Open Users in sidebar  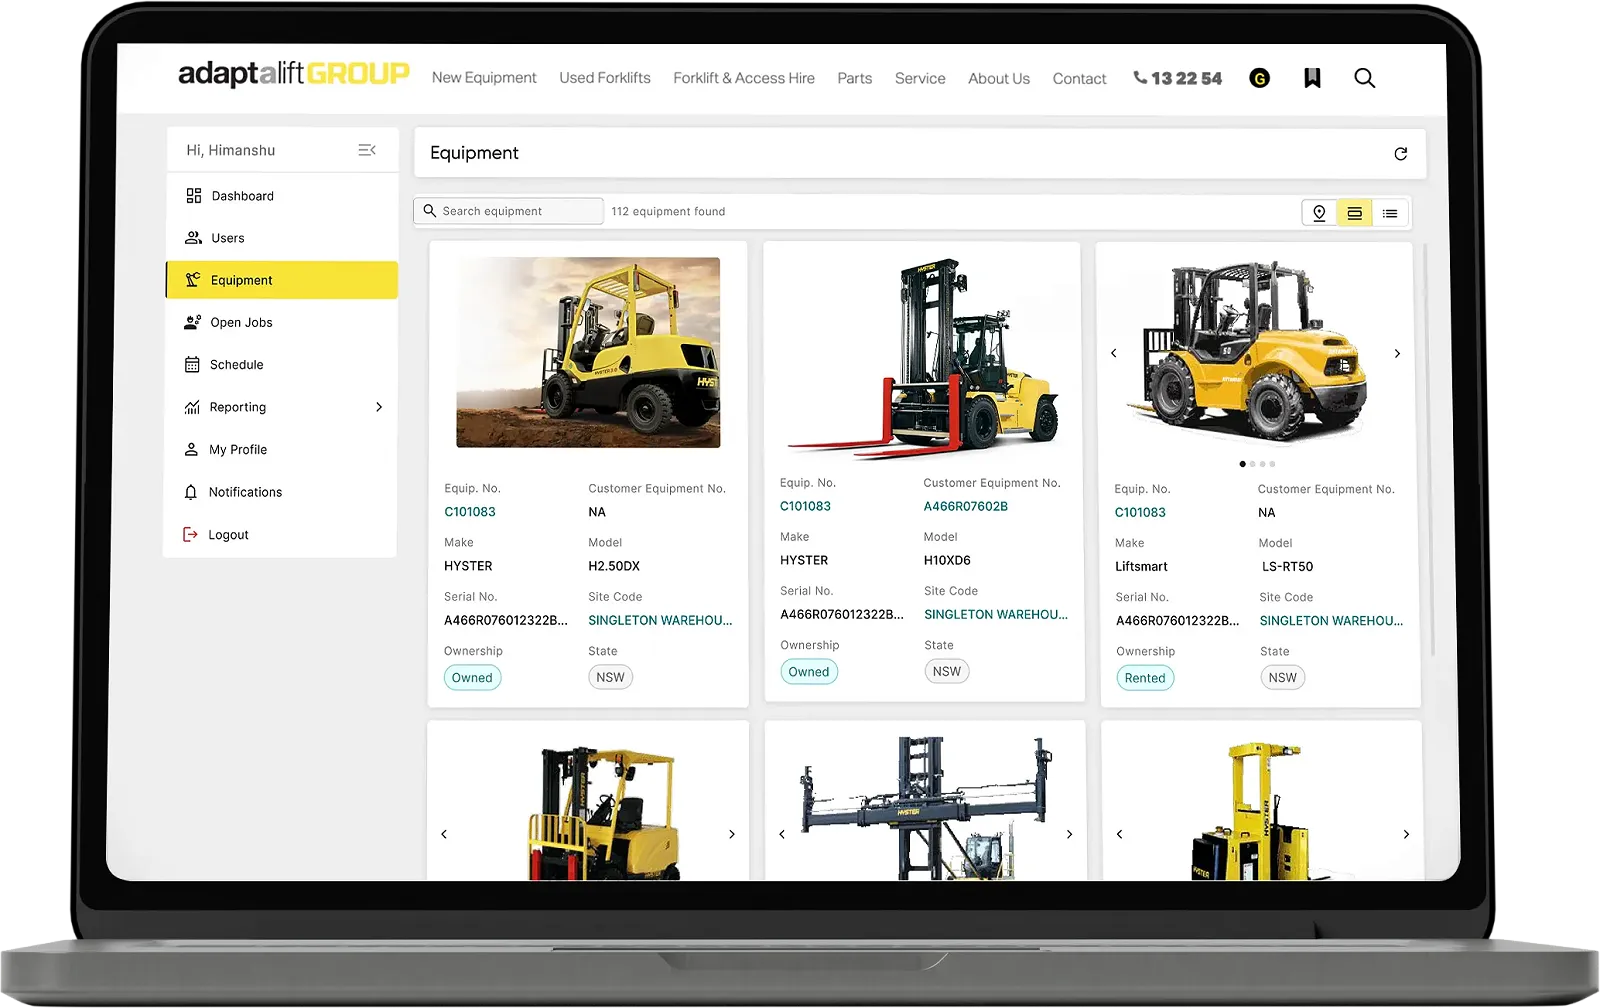(x=281, y=238)
